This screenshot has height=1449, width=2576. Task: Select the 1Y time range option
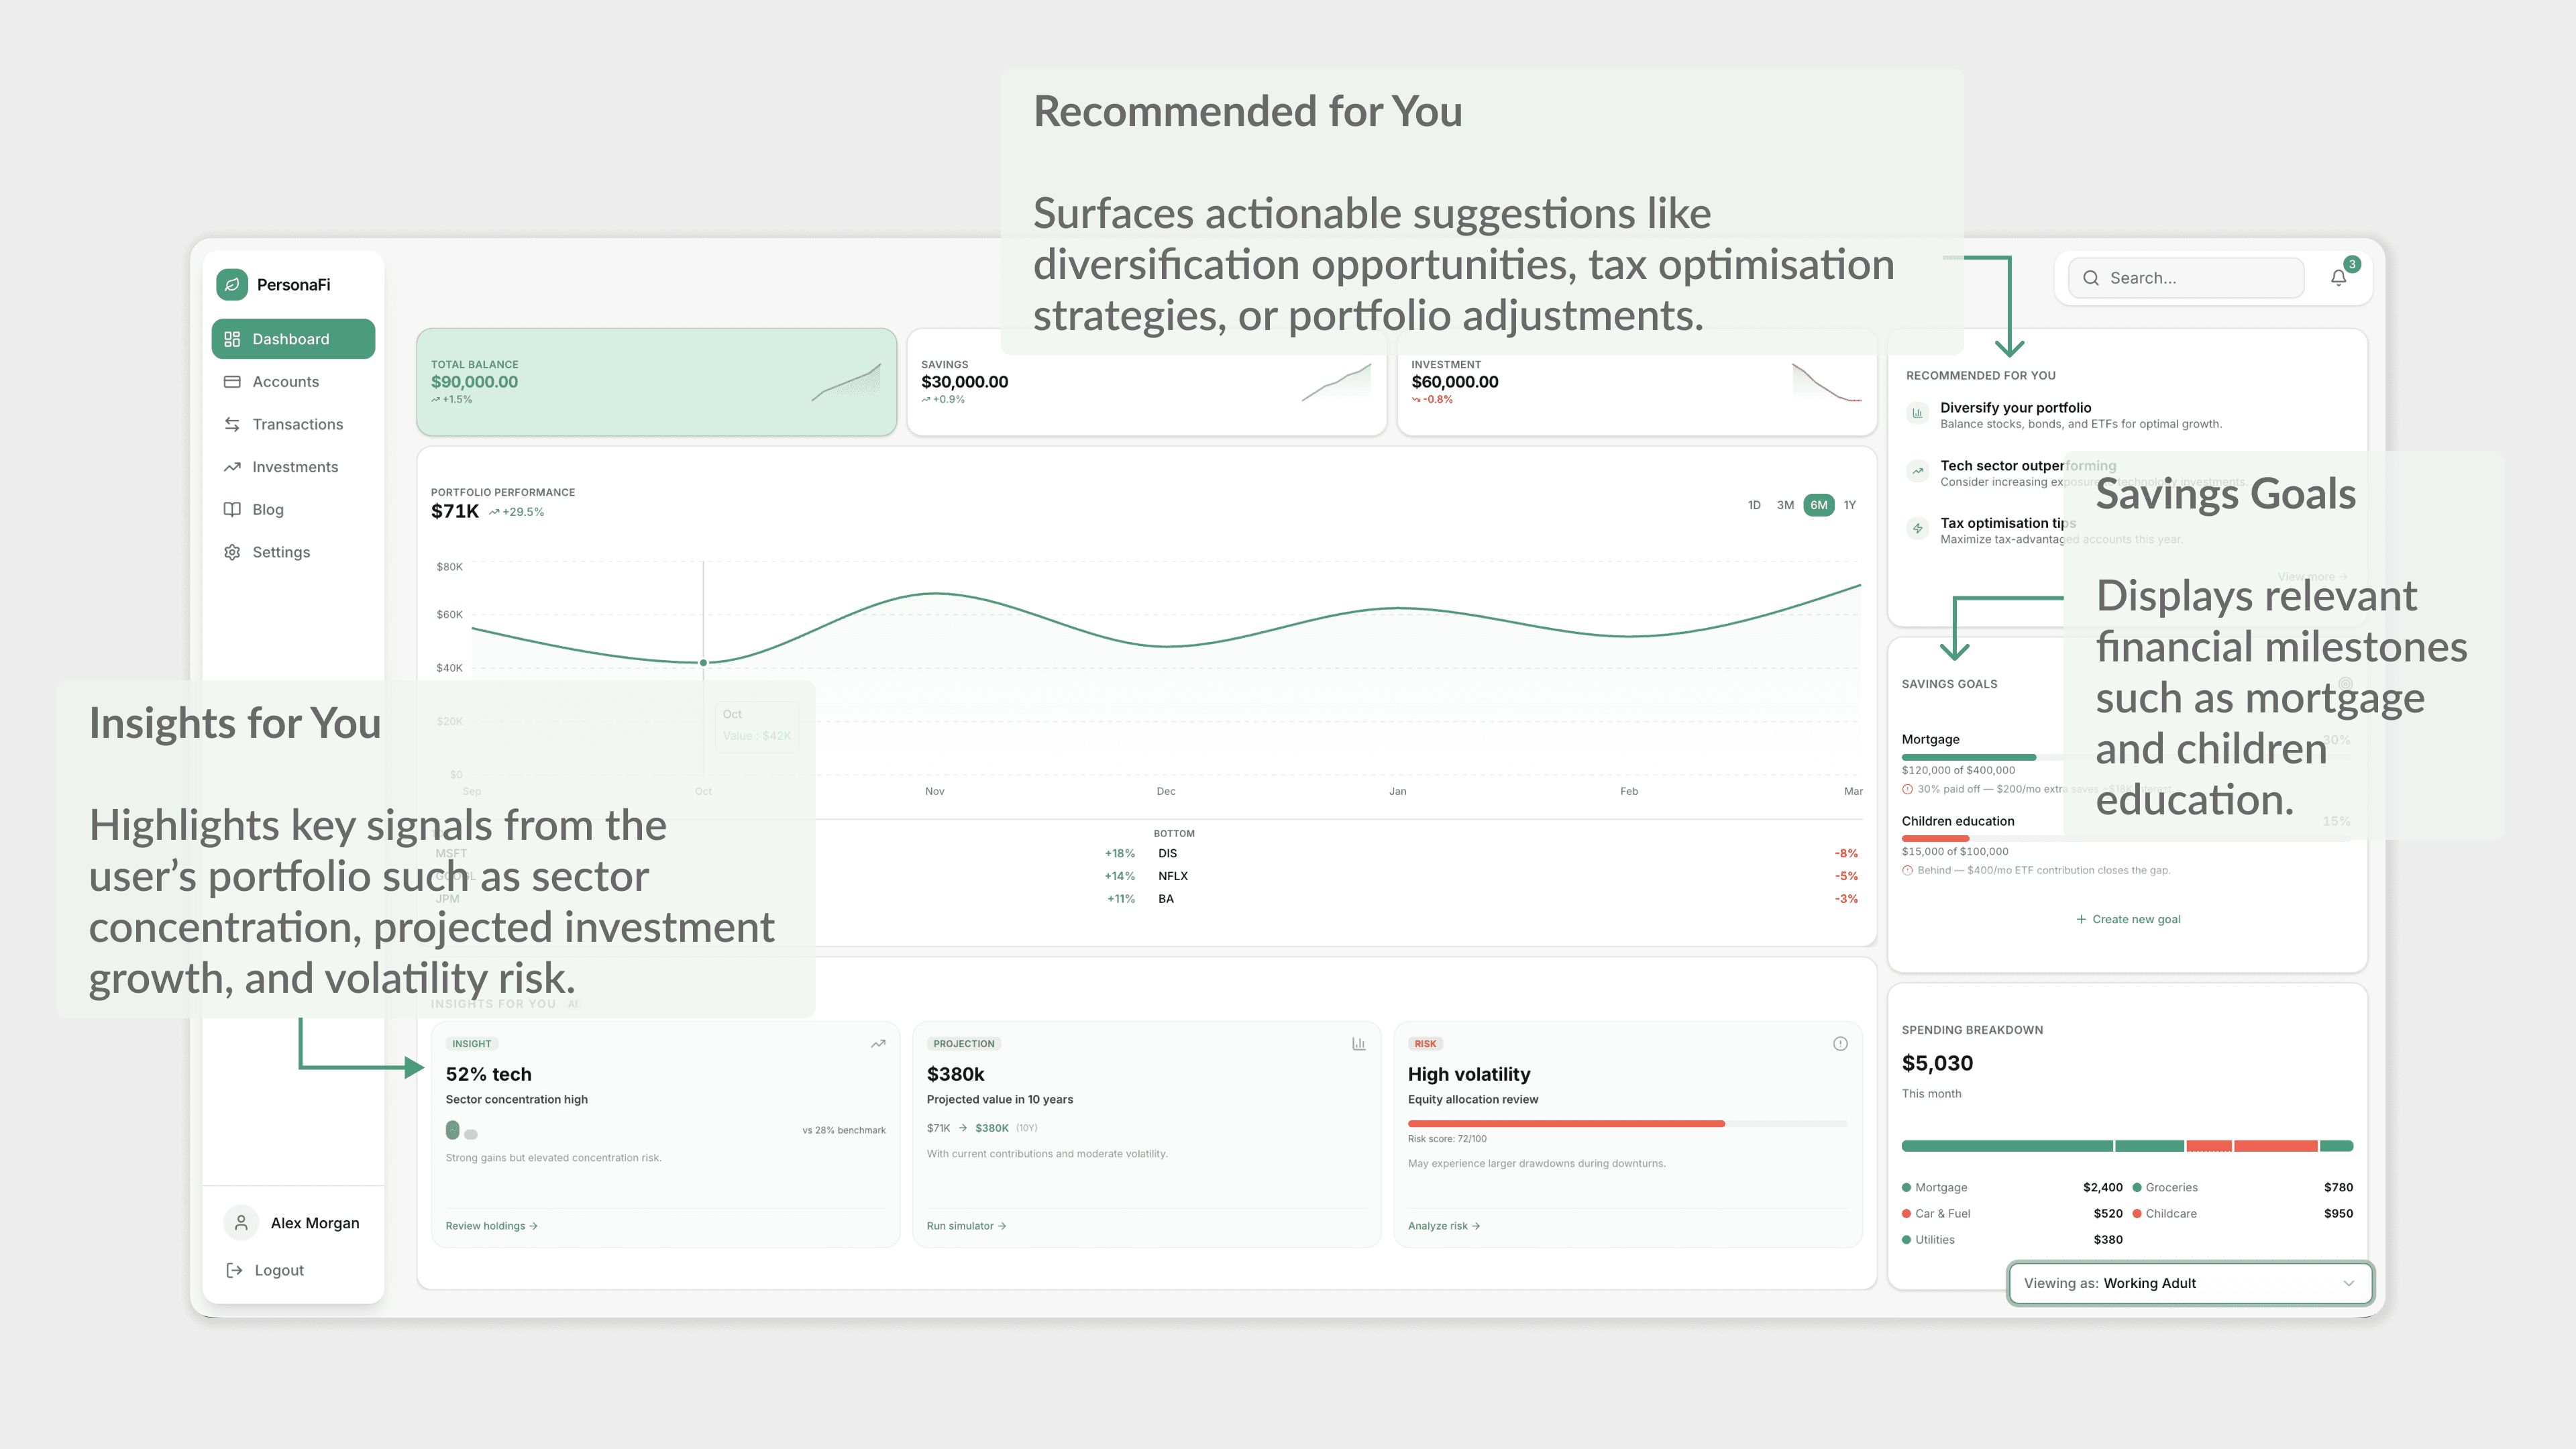click(x=1849, y=505)
